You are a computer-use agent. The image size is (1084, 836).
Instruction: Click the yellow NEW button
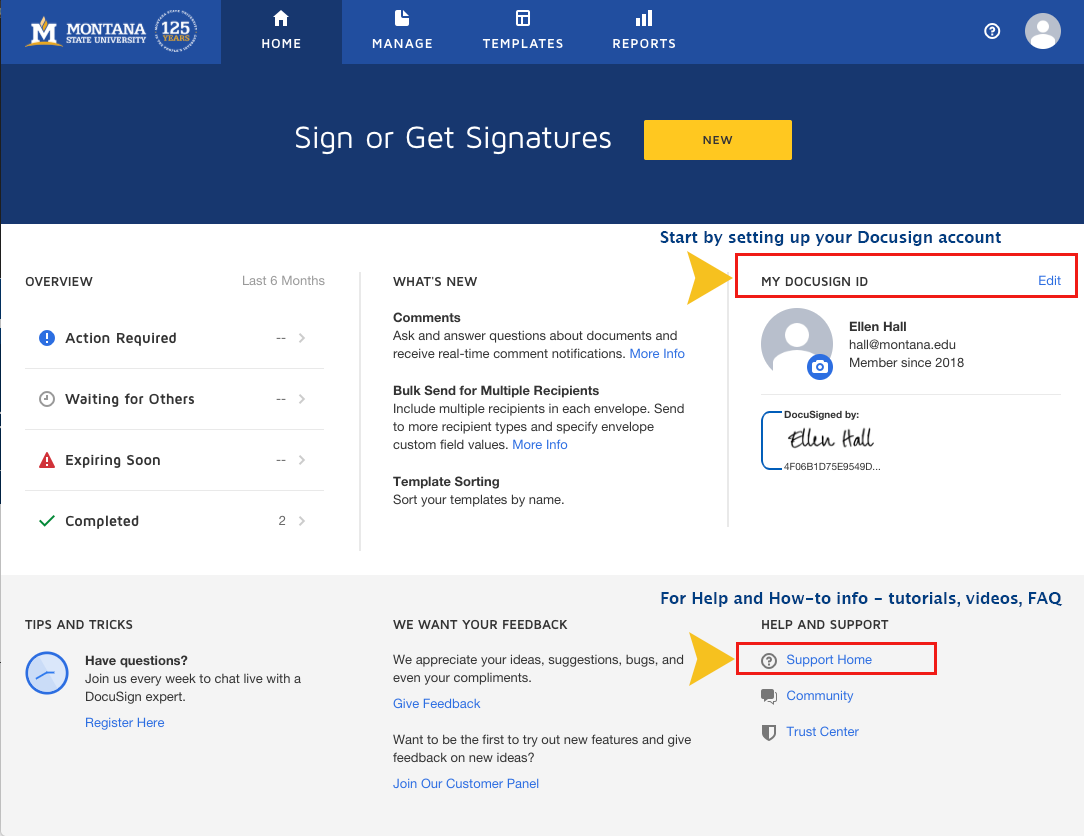pyautogui.click(x=718, y=140)
